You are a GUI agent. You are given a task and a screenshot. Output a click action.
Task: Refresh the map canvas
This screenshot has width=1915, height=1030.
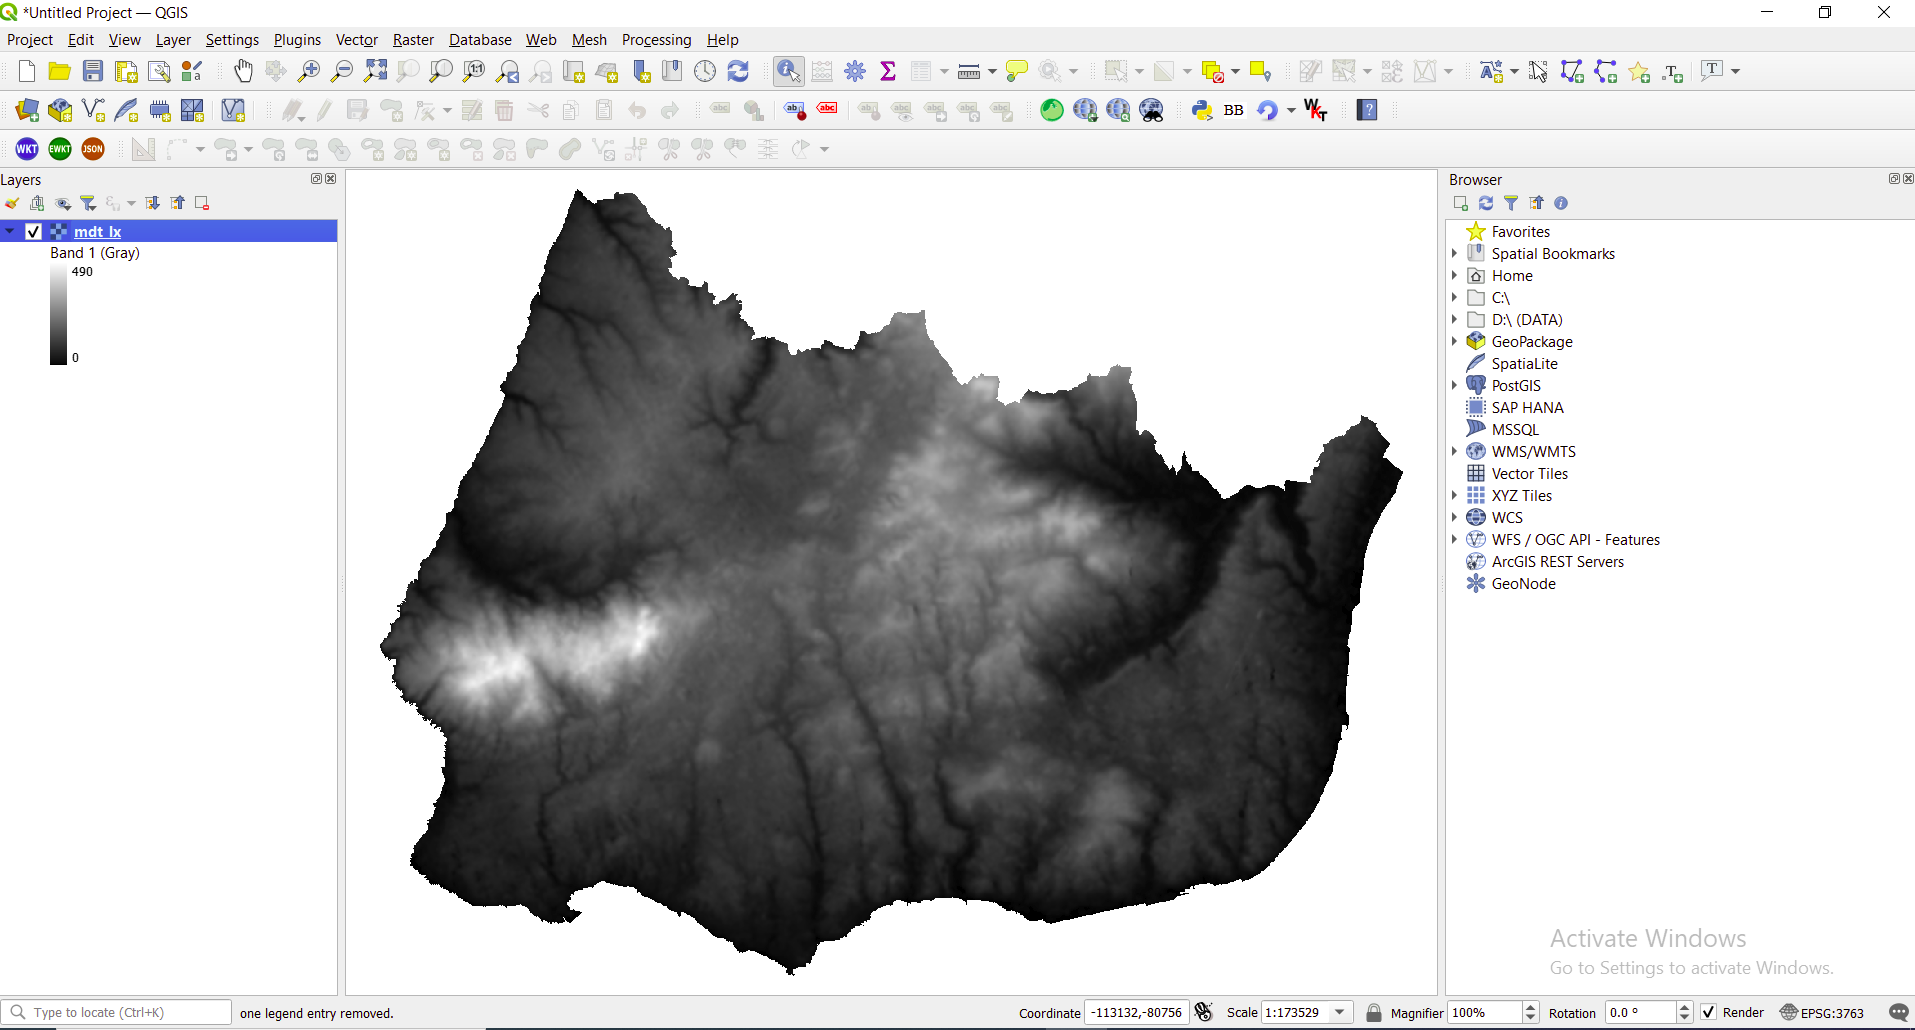point(738,71)
